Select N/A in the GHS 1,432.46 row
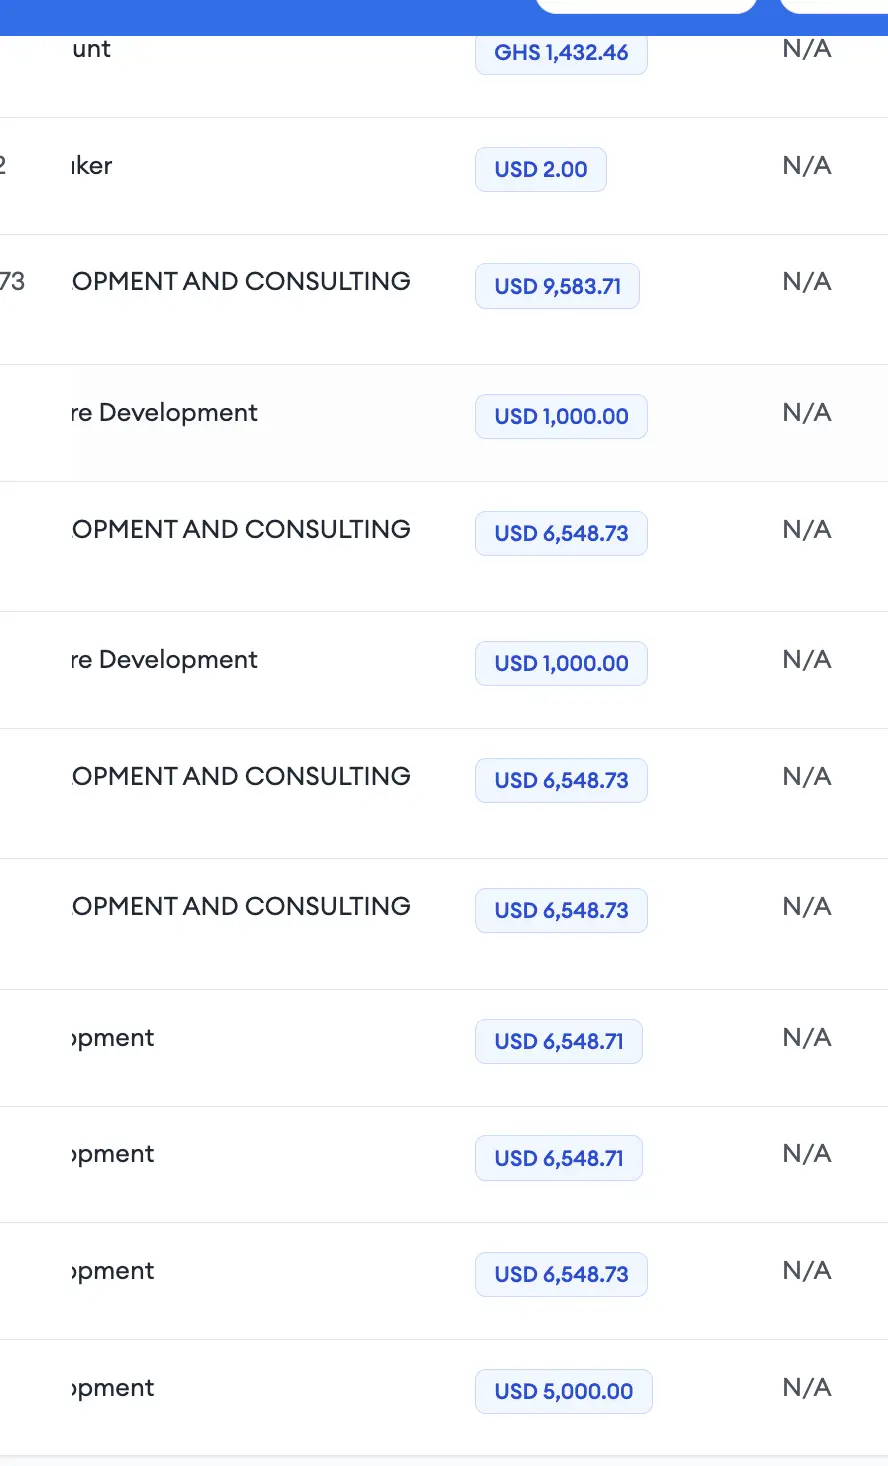 pos(807,49)
